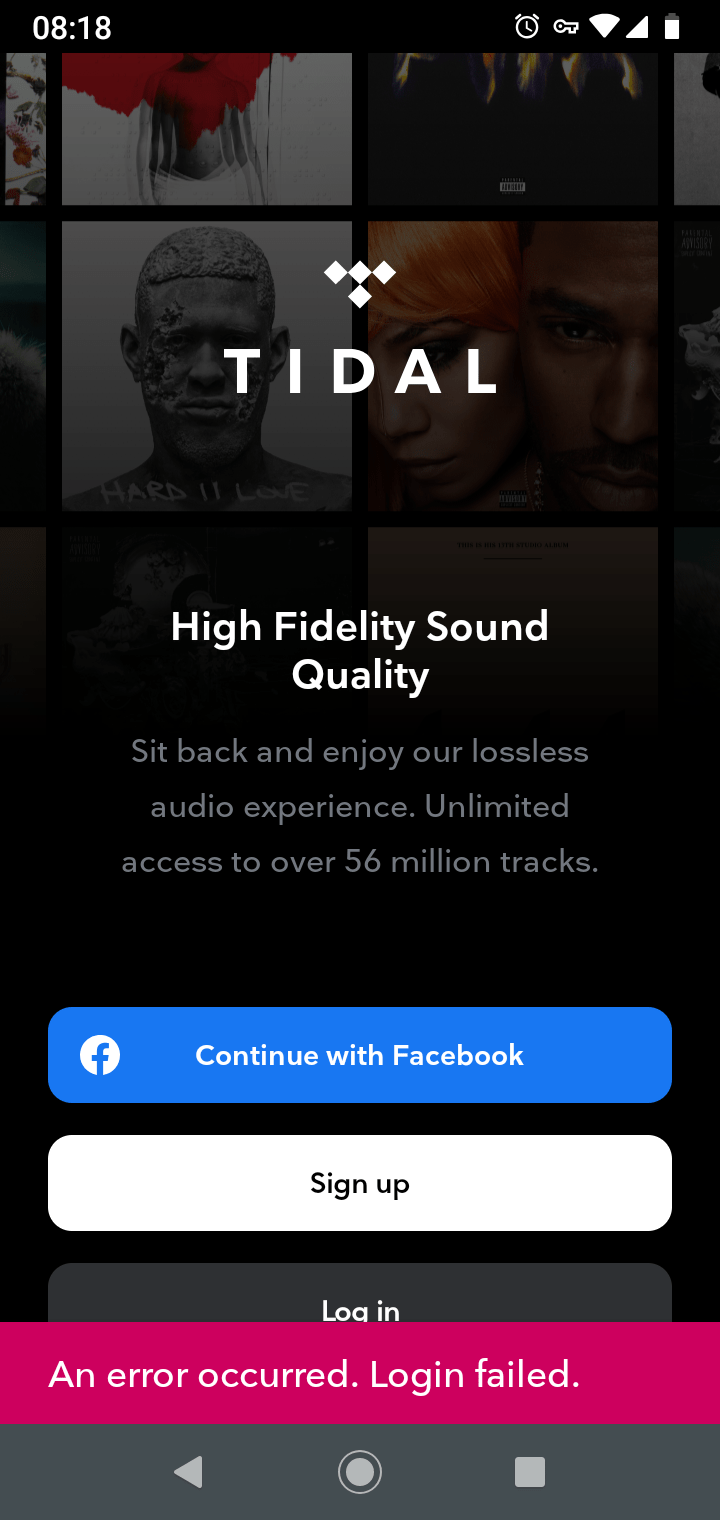
Task: Tap the Wi-Fi signal status icon
Action: click(x=604, y=26)
